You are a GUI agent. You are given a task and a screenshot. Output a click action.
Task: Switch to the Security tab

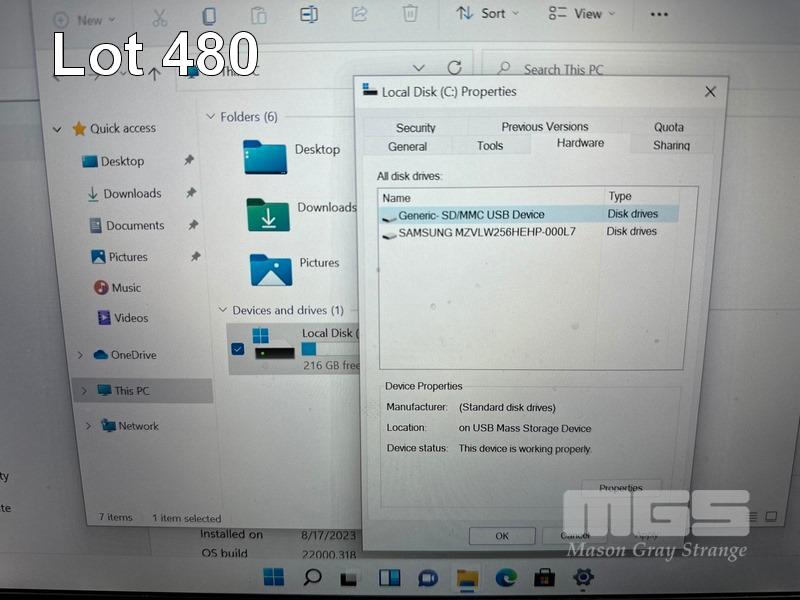pyautogui.click(x=415, y=128)
